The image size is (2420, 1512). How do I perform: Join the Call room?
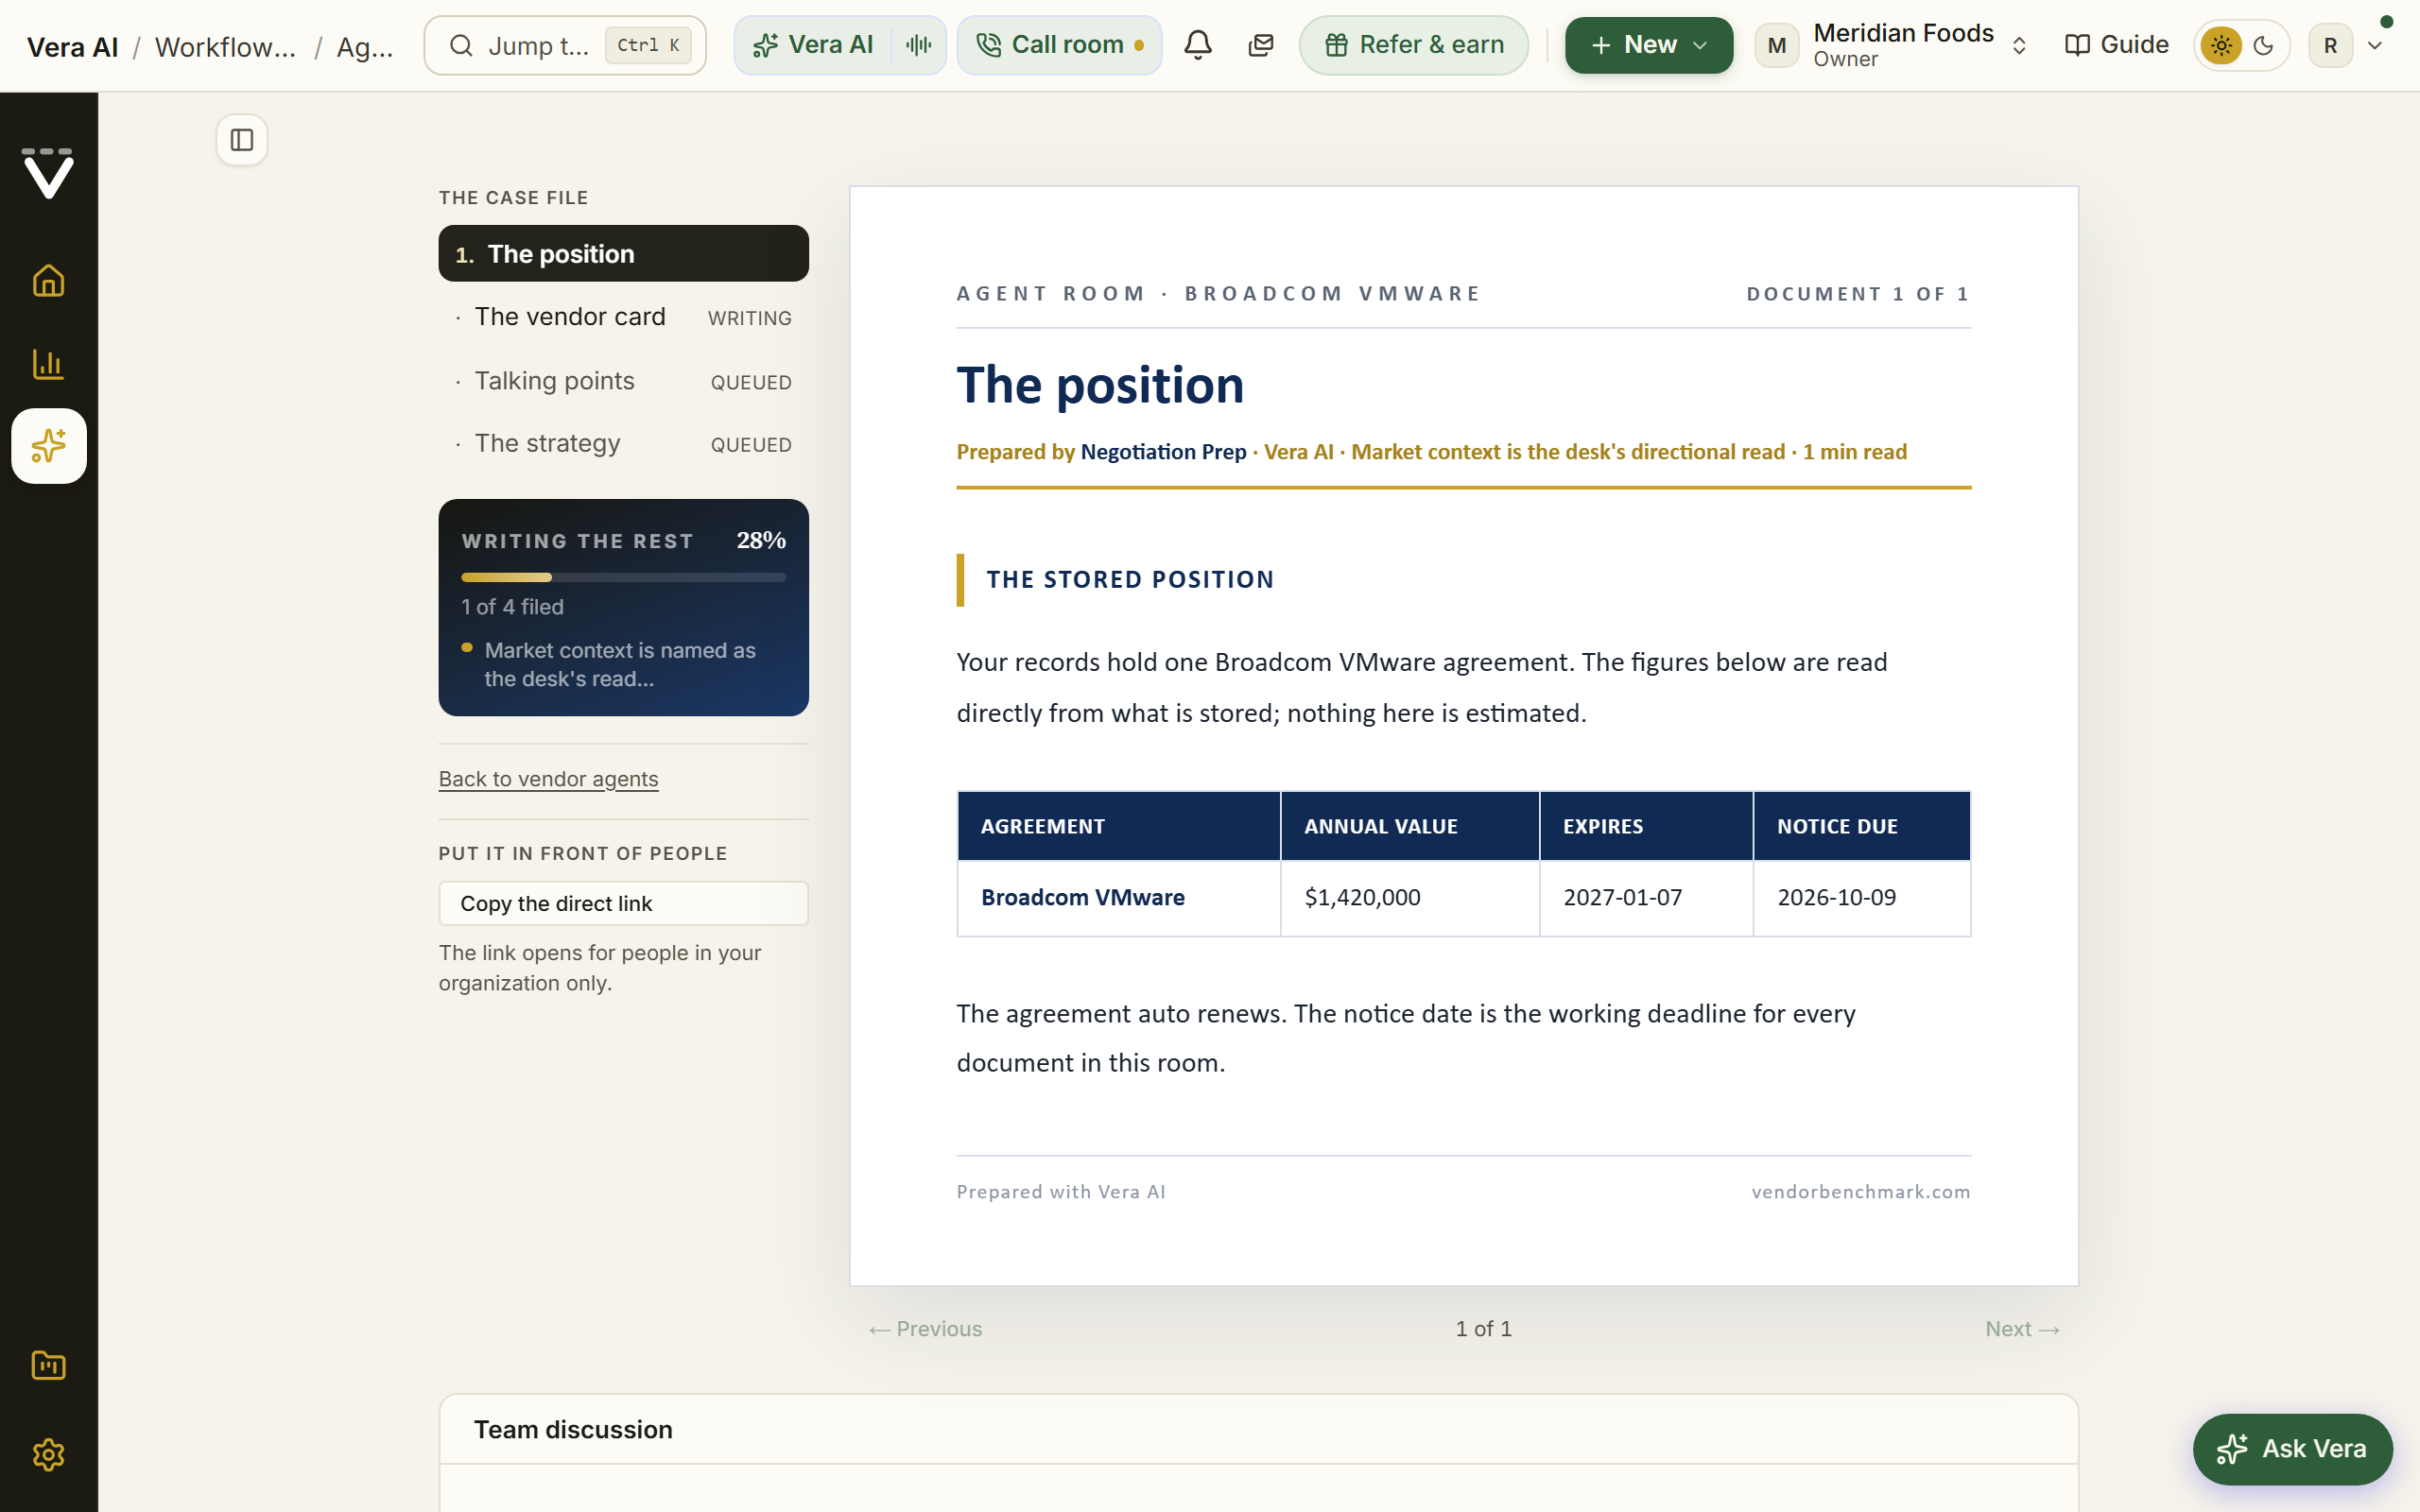point(1059,45)
